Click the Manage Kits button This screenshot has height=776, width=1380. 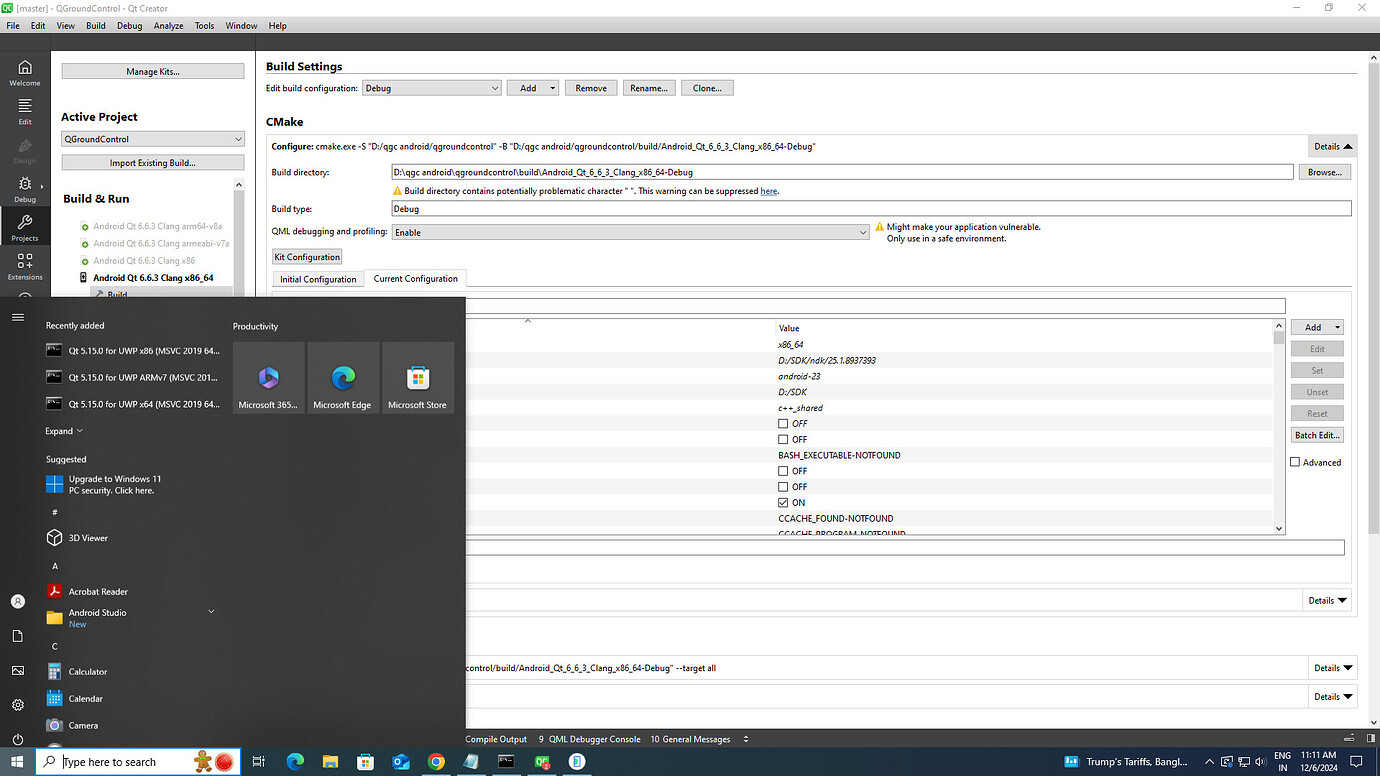152,70
